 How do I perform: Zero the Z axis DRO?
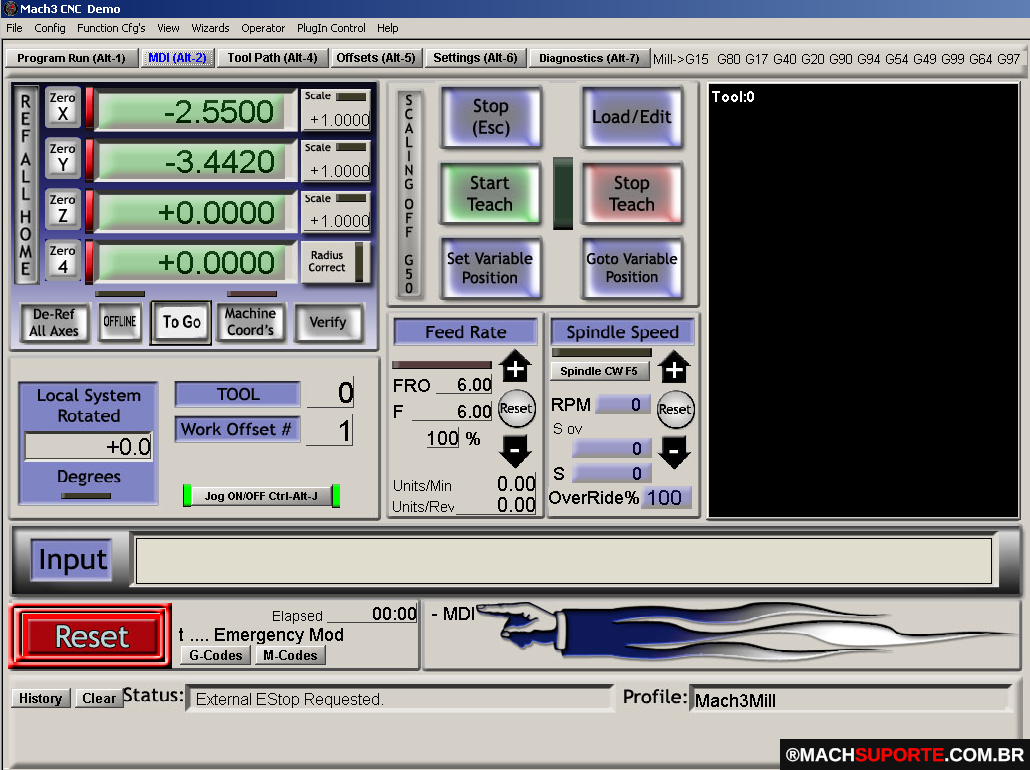62,208
